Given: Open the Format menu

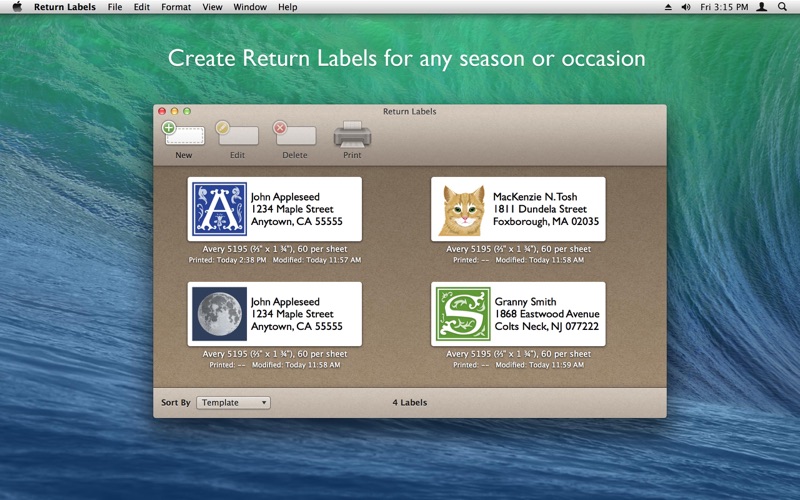Looking at the screenshot, I should [176, 7].
